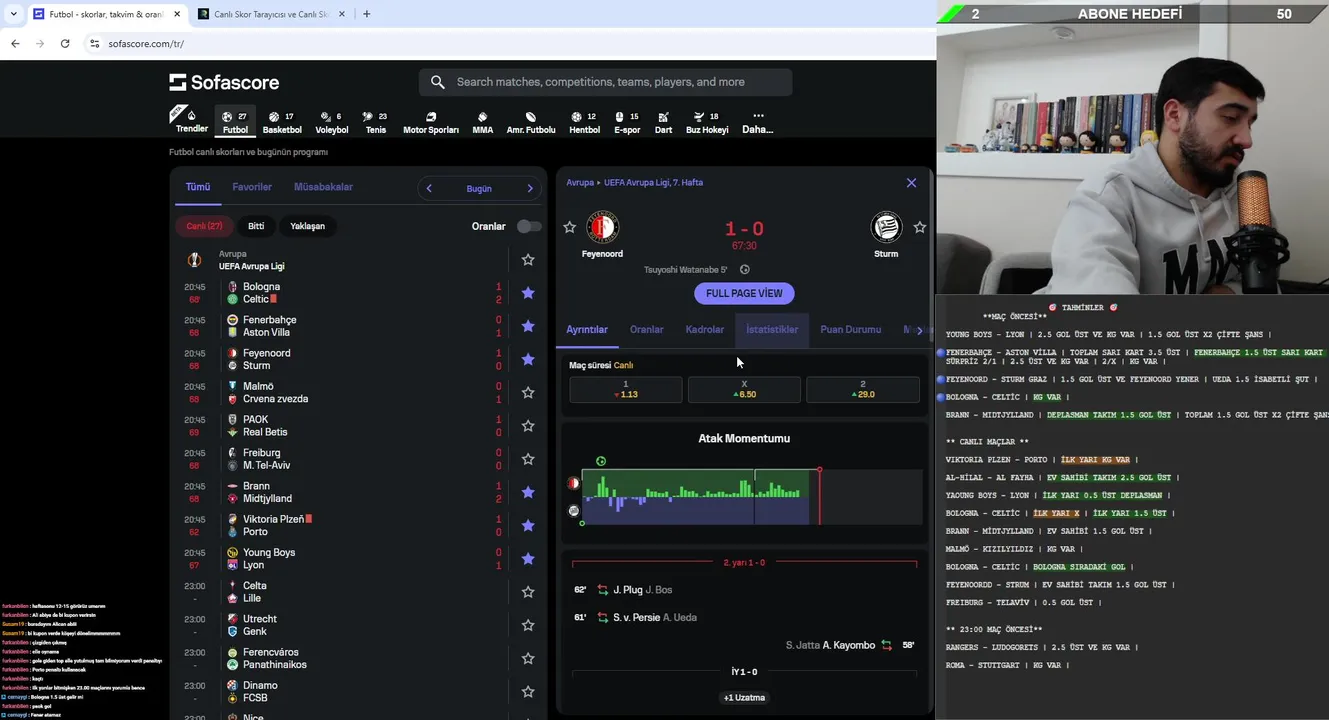Click the Sofascore logo
This screenshot has width=1329, height=720.
click(x=224, y=82)
